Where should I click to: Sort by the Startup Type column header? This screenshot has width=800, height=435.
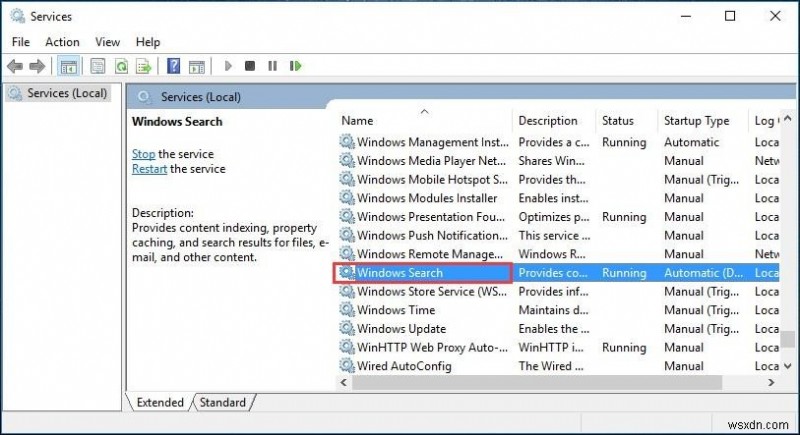click(x=703, y=121)
